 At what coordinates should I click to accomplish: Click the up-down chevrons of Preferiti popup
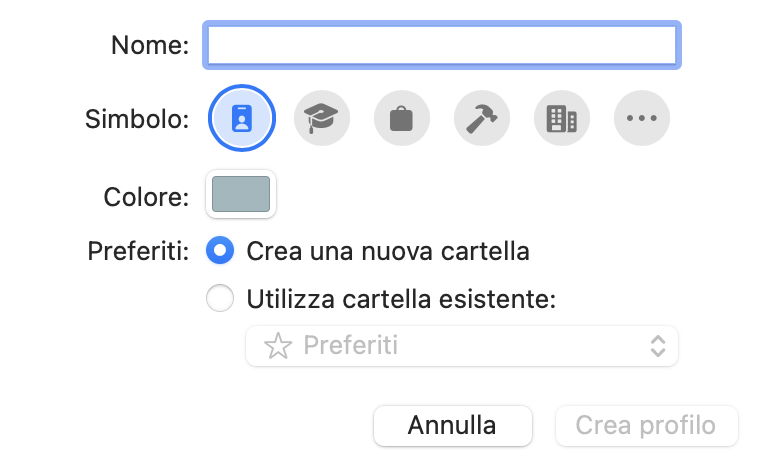point(658,346)
